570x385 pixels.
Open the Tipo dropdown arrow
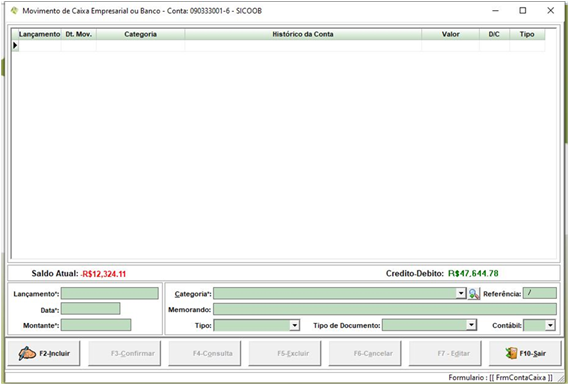294,325
